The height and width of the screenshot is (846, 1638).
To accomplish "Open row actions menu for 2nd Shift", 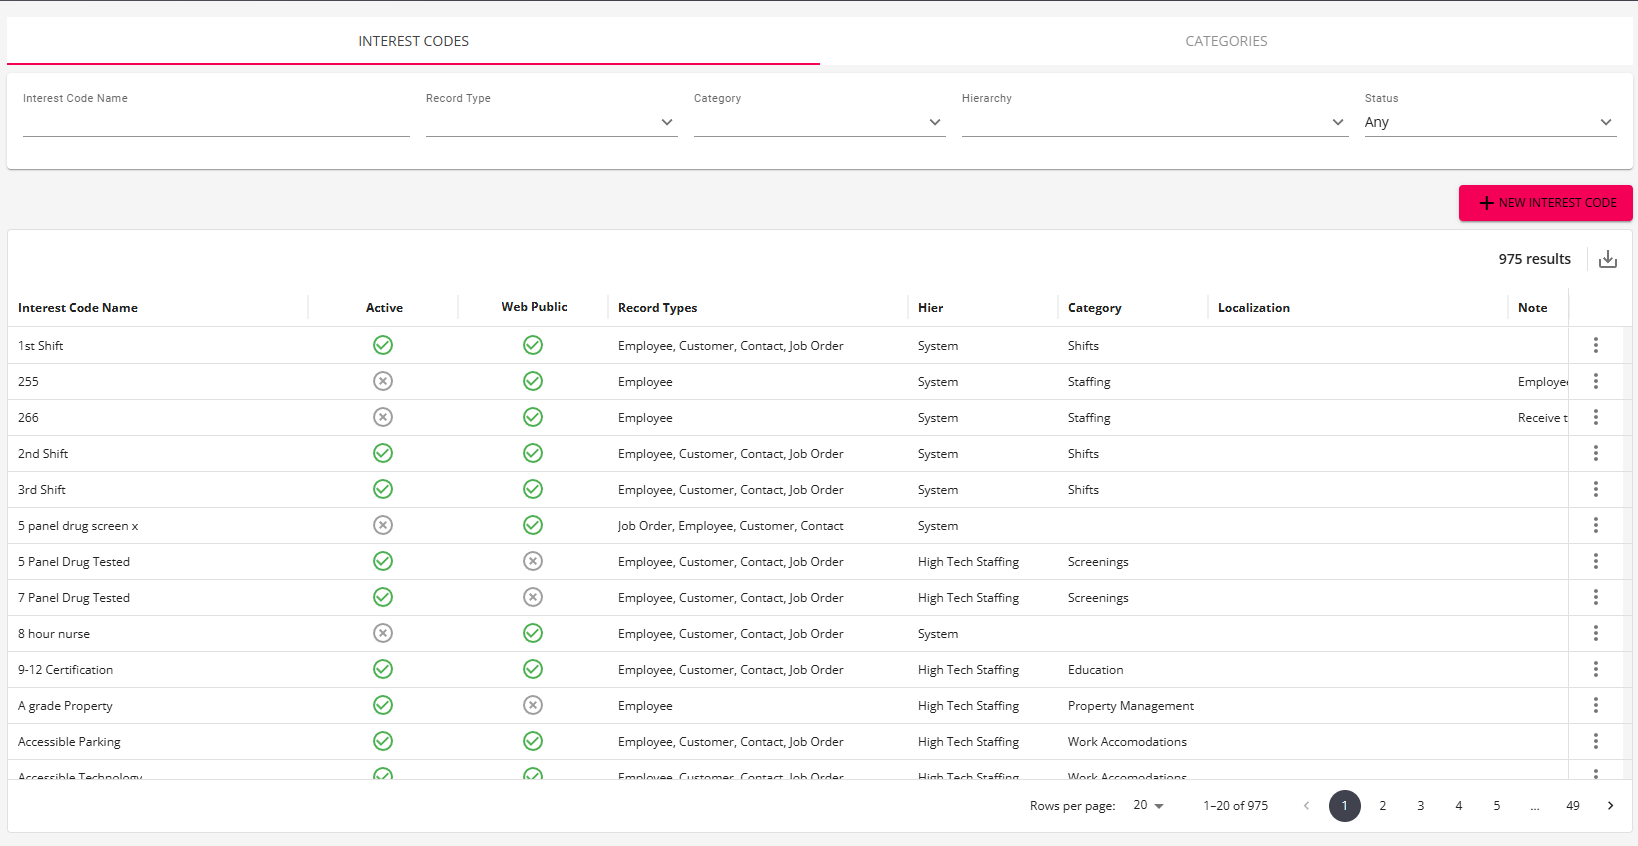I will coord(1595,453).
